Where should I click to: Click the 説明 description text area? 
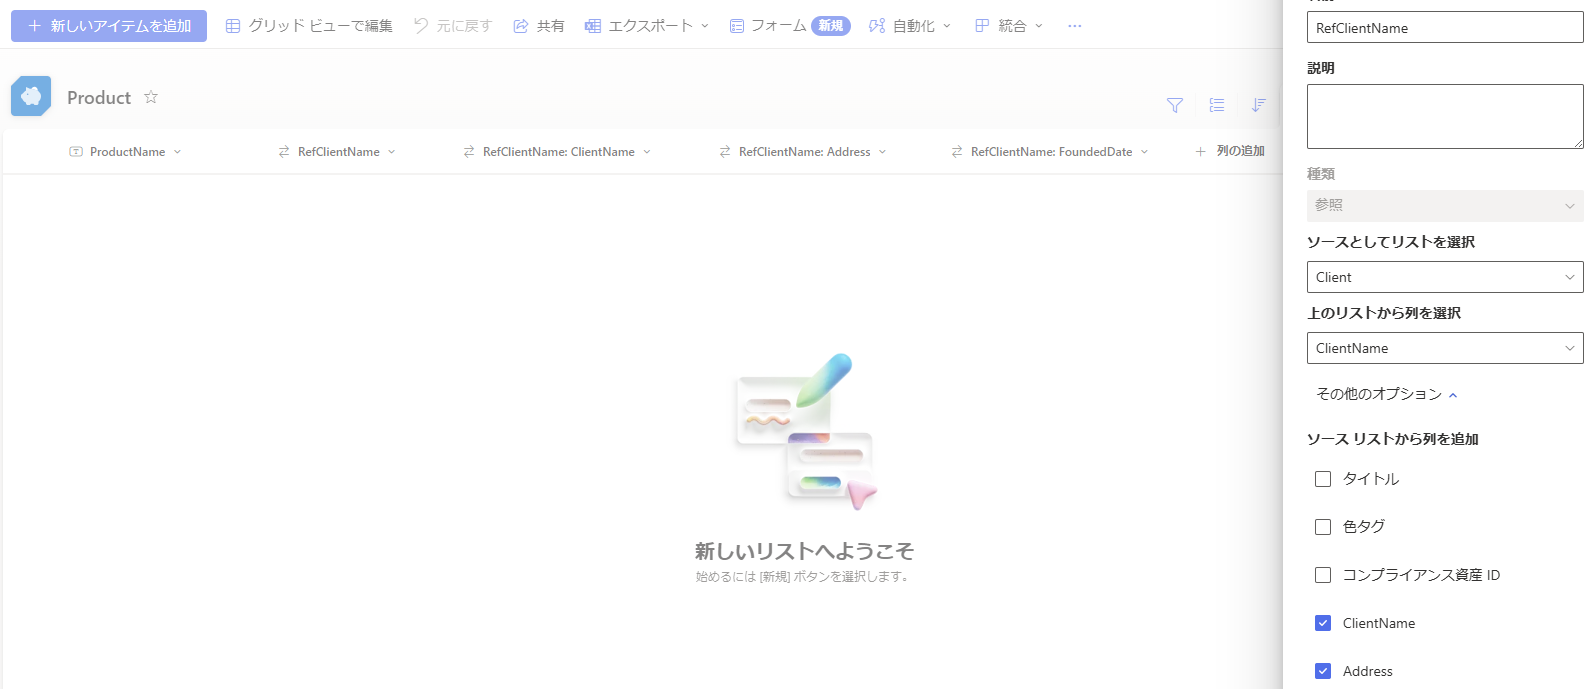point(1445,116)
